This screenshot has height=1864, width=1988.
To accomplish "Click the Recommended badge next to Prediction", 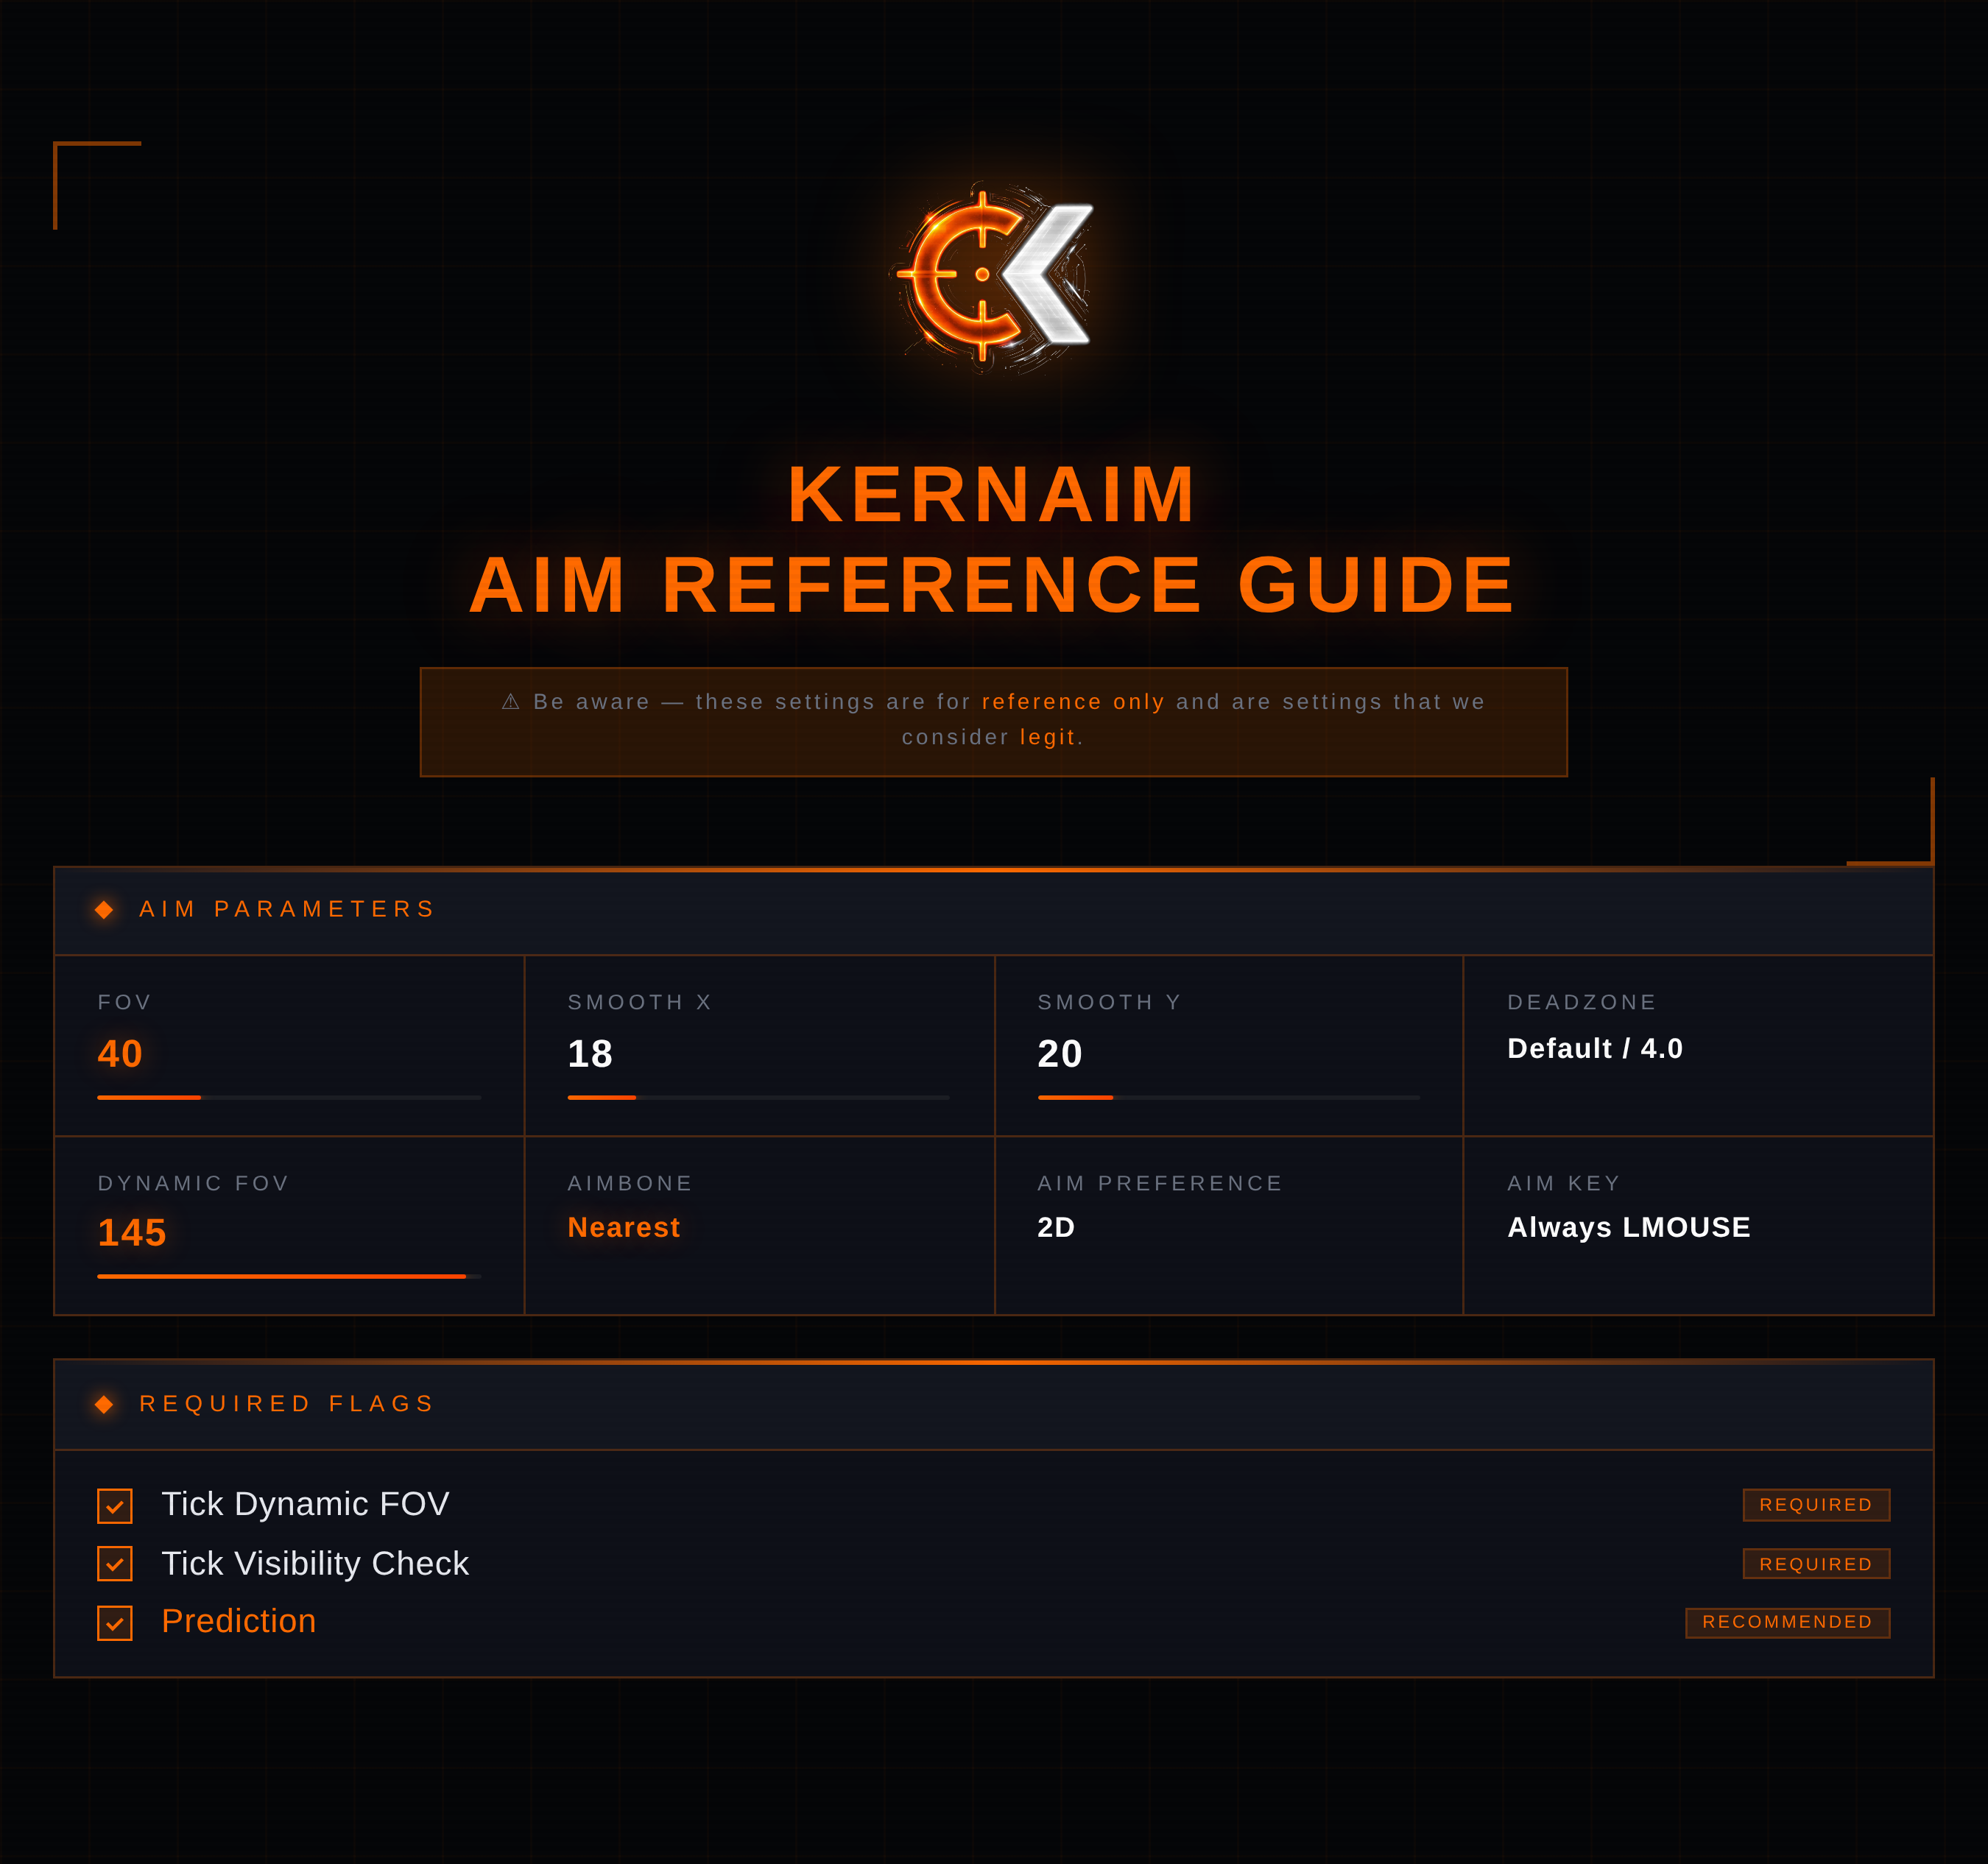I will click(1787, 1622).
